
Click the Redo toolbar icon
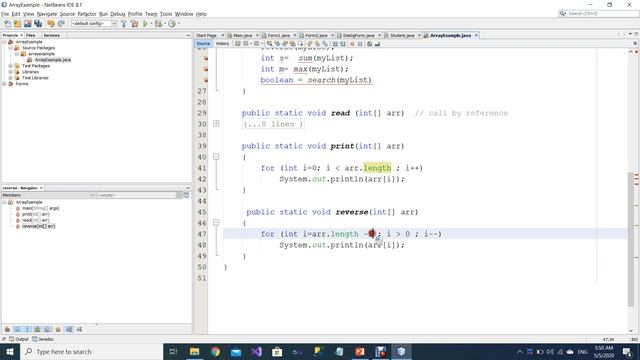tap(61, 24)
